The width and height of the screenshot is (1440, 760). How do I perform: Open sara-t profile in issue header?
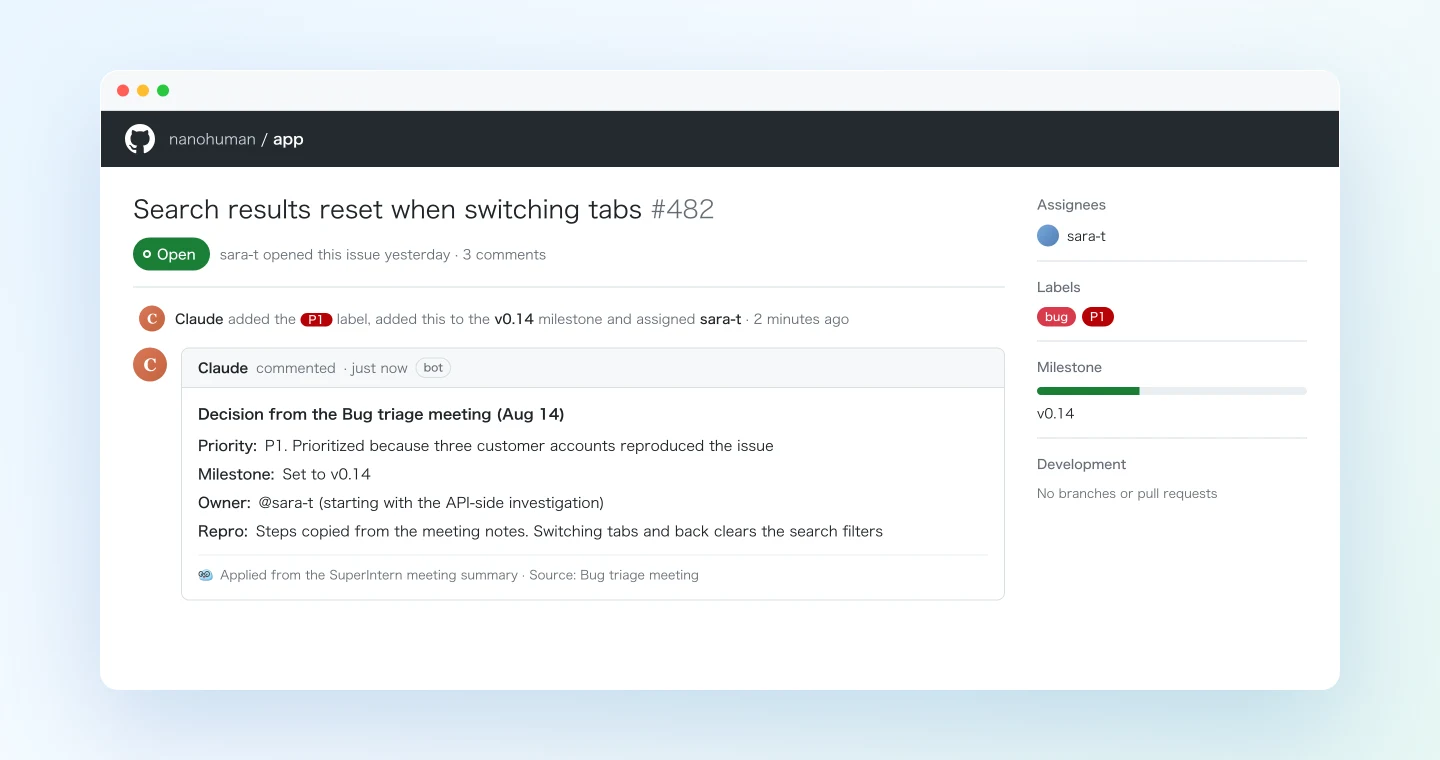pos(239,255)
